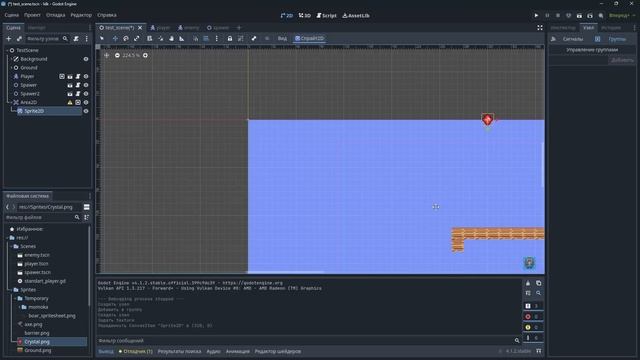The height and width of the screenshot is (360, 640).
Task: Select the Pan Mode hand tool
Action: tap(171, 38)
